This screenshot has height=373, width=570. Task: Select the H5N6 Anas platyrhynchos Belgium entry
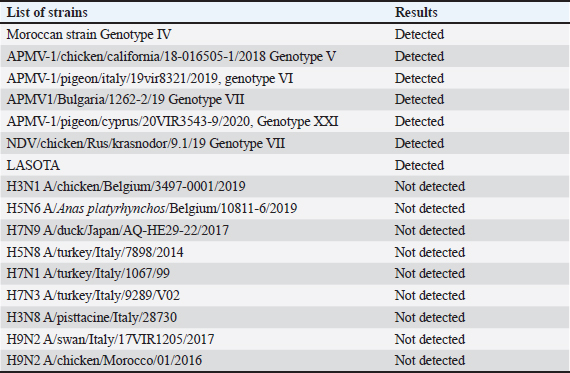(152, 209)
